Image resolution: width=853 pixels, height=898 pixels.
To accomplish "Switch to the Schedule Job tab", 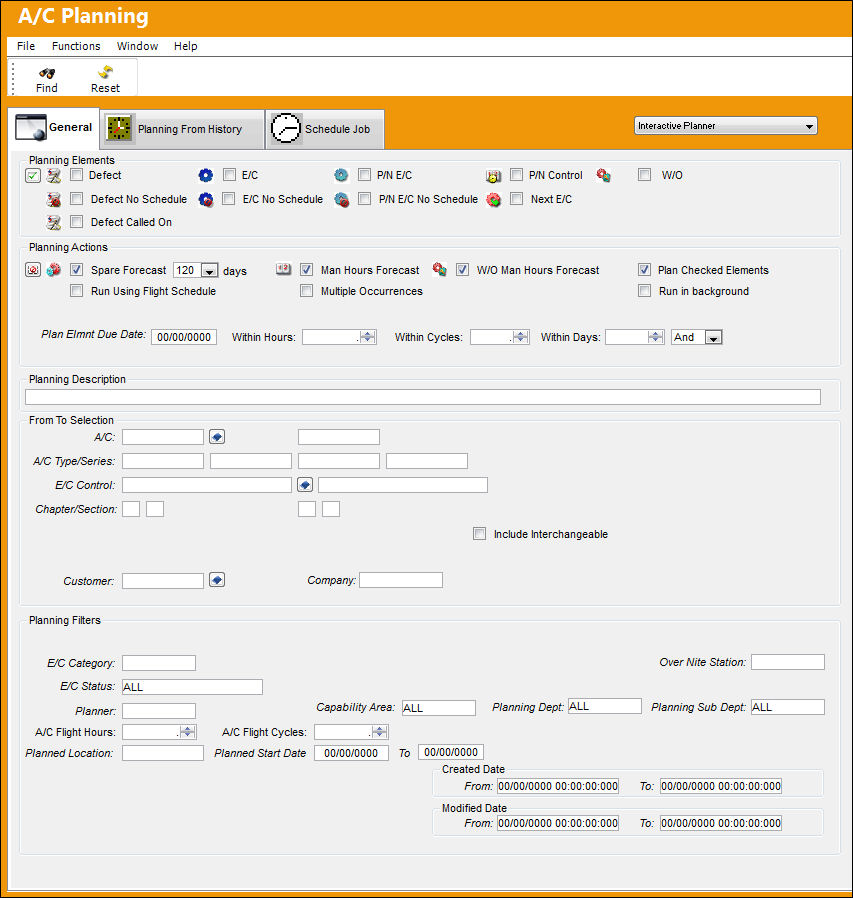I will (325, 129).
